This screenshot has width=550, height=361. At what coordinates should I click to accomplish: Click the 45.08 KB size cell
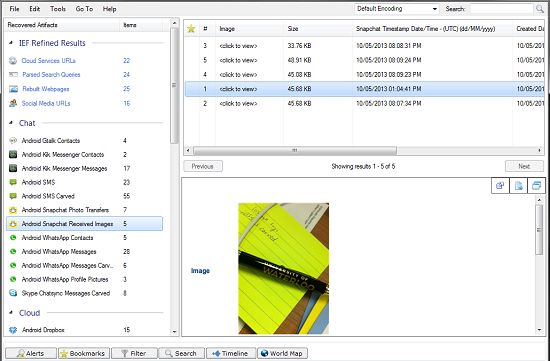click(299, 75)
